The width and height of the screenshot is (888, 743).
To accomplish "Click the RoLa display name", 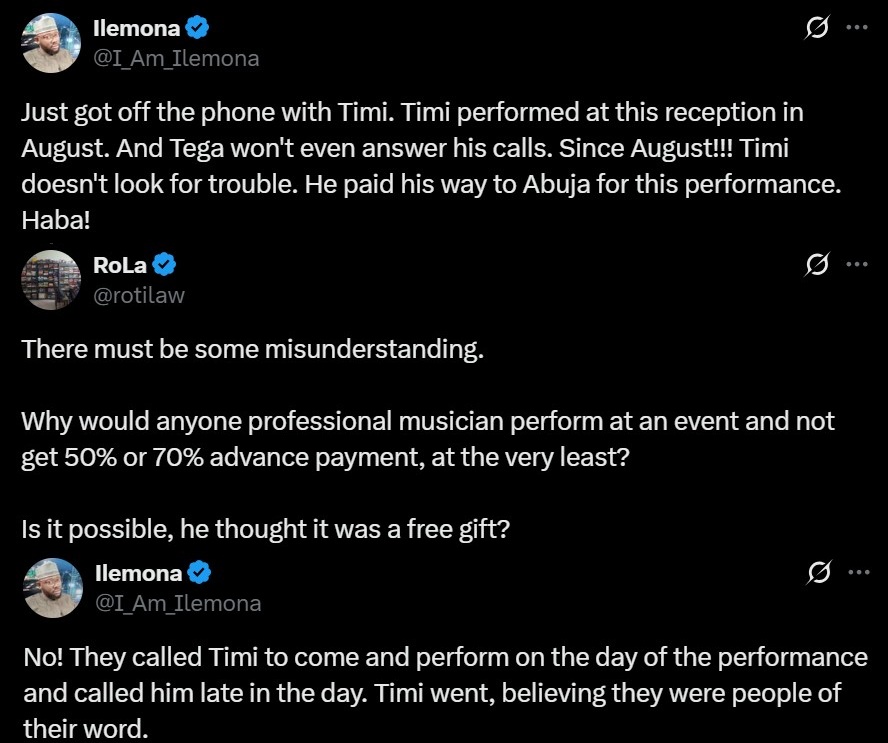I will pos(121,265).
